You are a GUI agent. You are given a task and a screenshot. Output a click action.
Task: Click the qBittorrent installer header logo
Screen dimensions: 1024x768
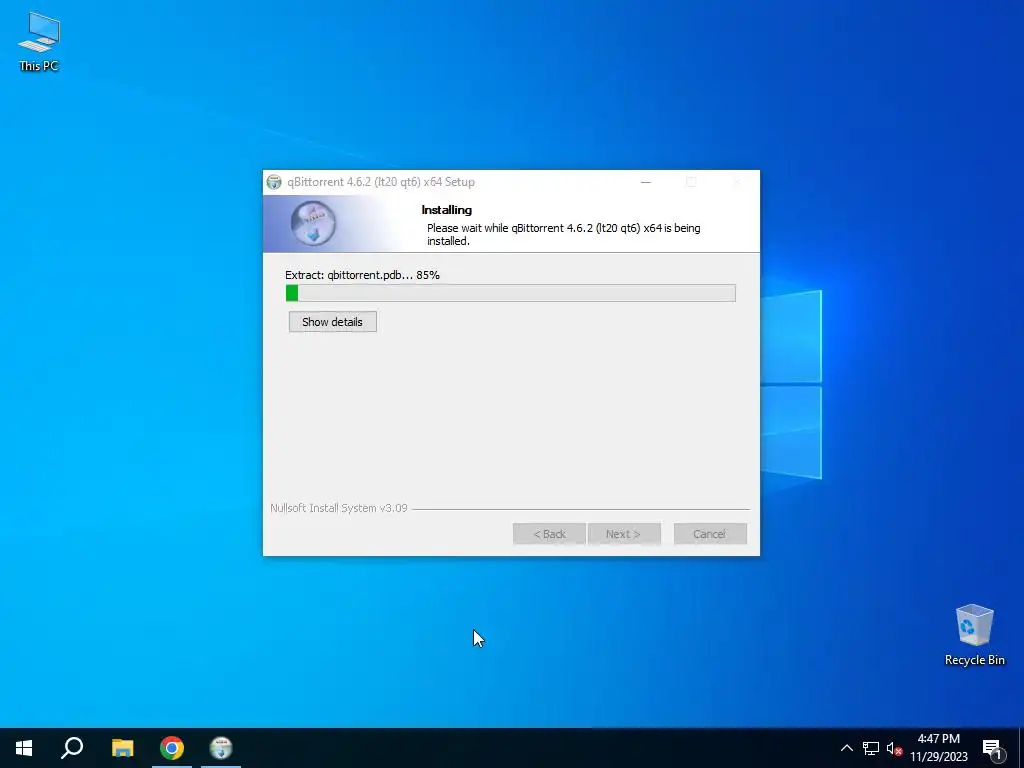click(313, 223)
